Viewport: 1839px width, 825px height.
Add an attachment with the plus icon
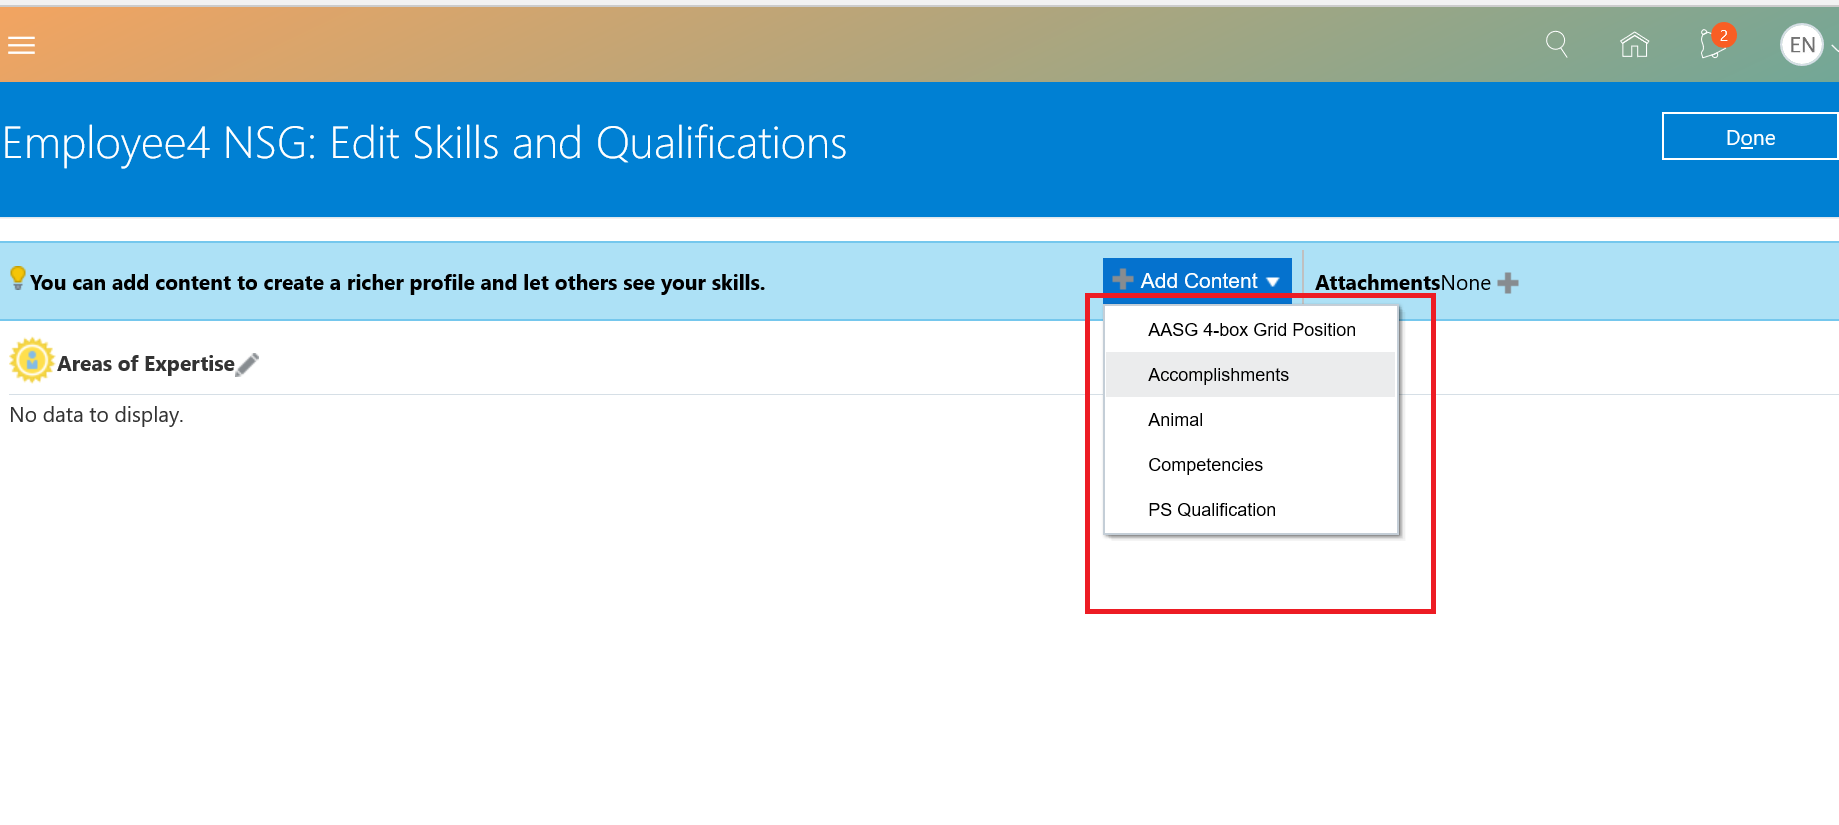click(1508, 283)
